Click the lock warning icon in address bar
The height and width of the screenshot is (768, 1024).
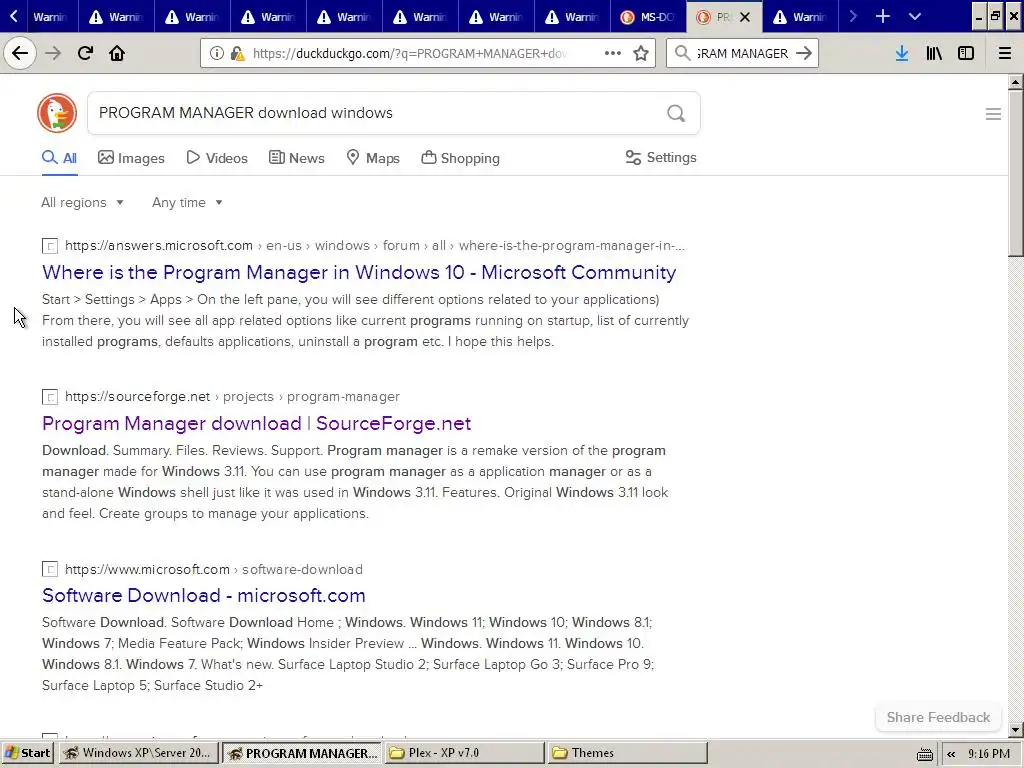point(238,54)
